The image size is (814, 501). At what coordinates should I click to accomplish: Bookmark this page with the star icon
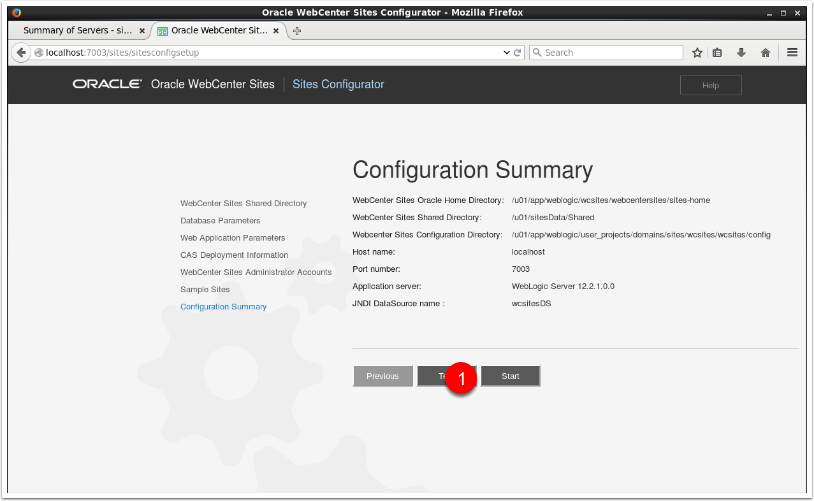tap(697, 52)
